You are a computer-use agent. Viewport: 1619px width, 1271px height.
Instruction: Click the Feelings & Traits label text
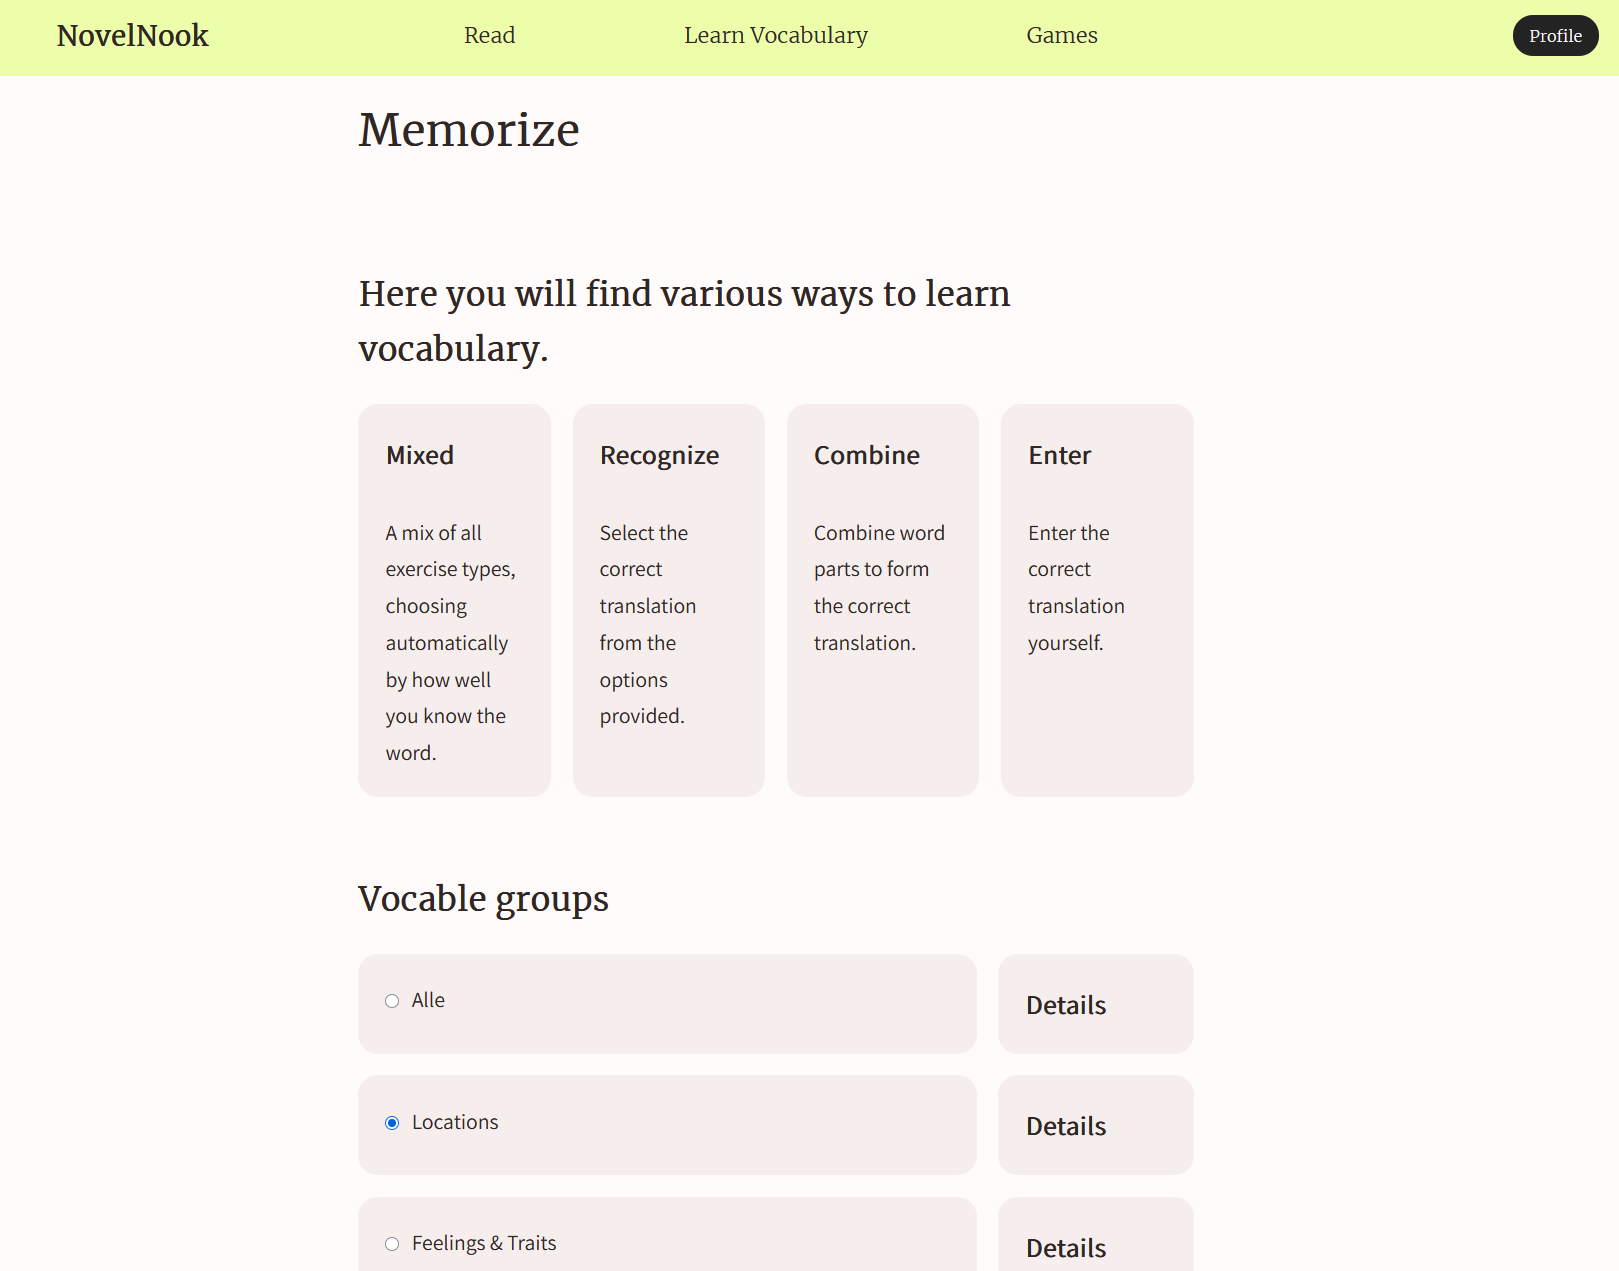coord(484,1243)
